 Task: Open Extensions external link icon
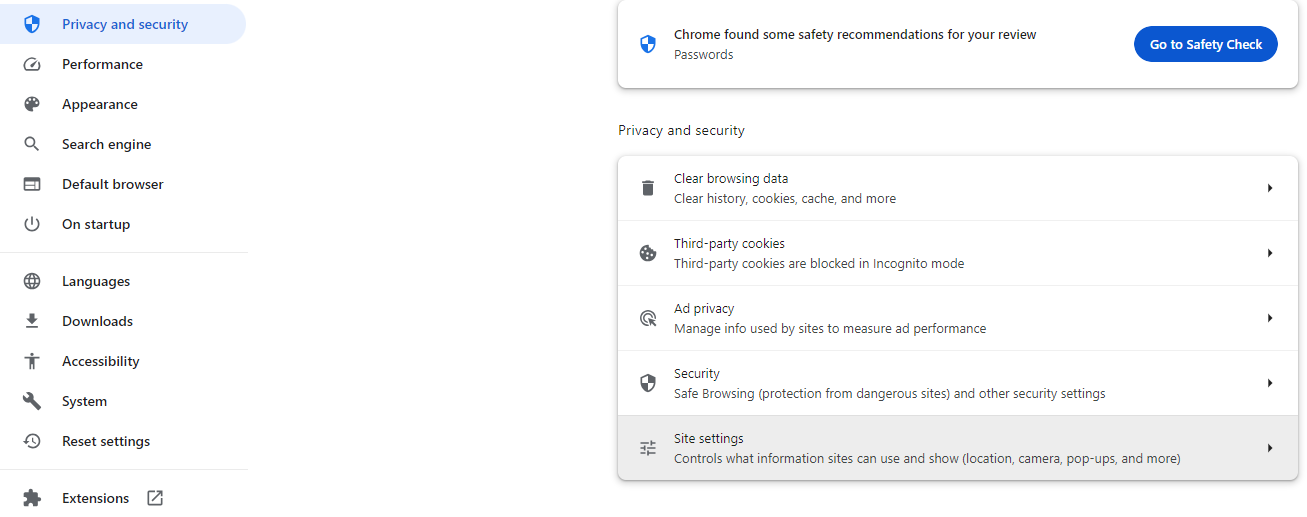155,498
